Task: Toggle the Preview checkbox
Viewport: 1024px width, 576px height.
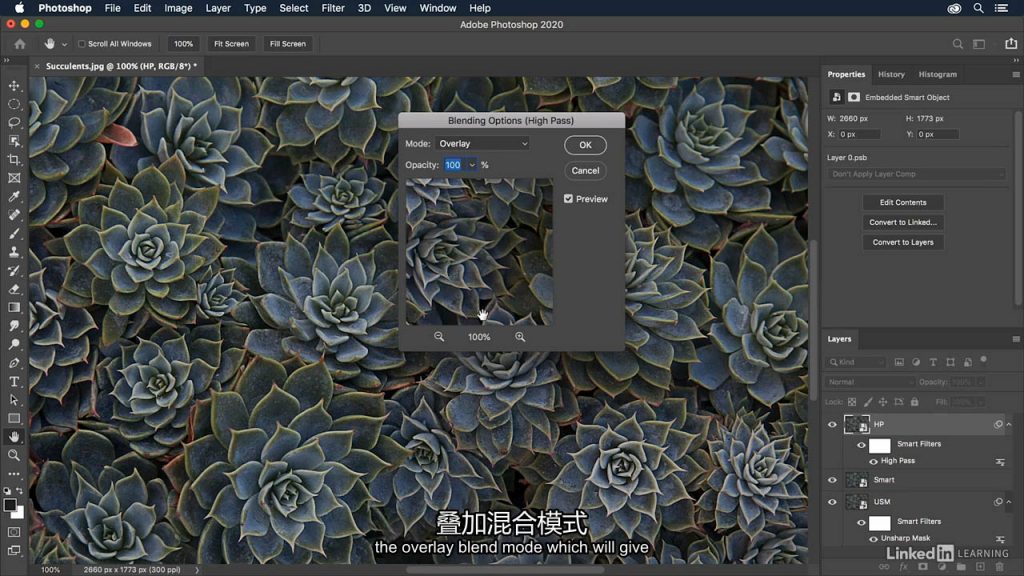Action: [568, 199]
